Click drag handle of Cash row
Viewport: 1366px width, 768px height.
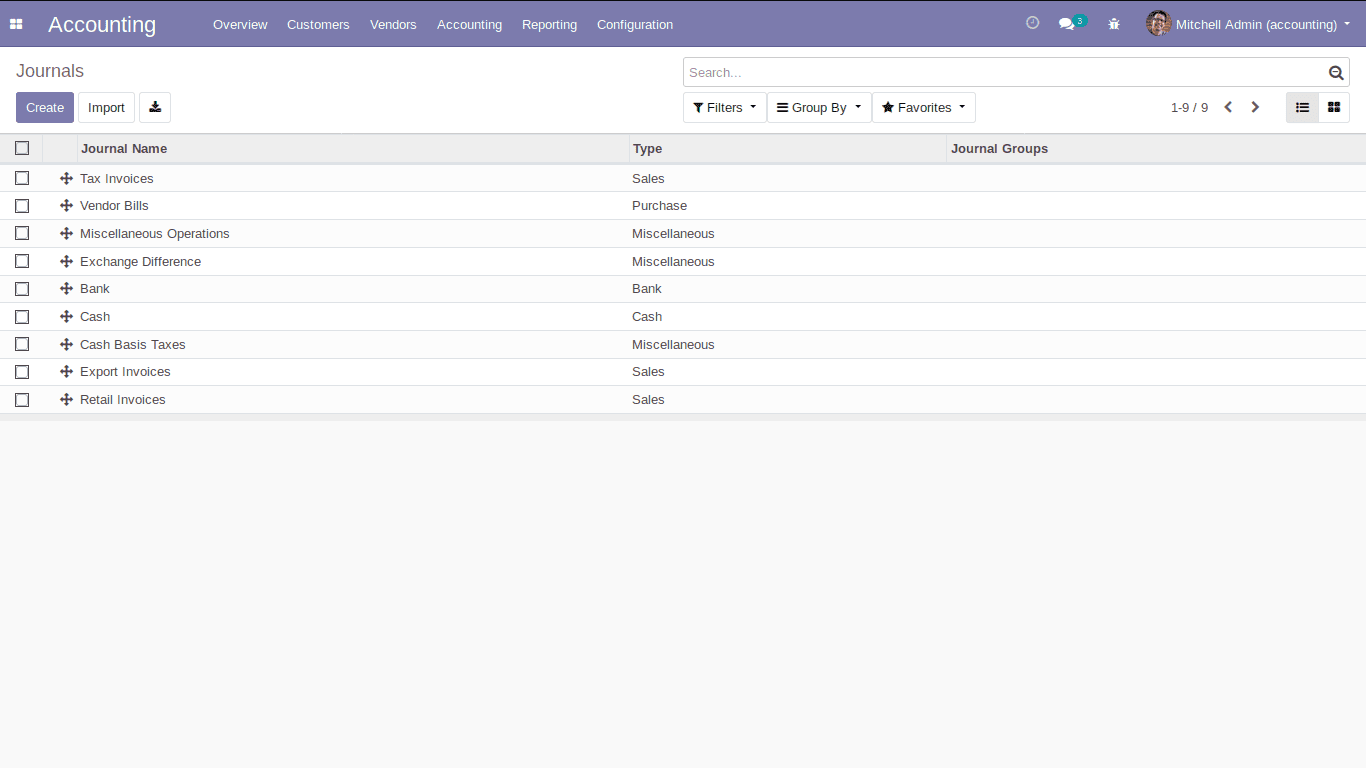click(x=66, y=316)
